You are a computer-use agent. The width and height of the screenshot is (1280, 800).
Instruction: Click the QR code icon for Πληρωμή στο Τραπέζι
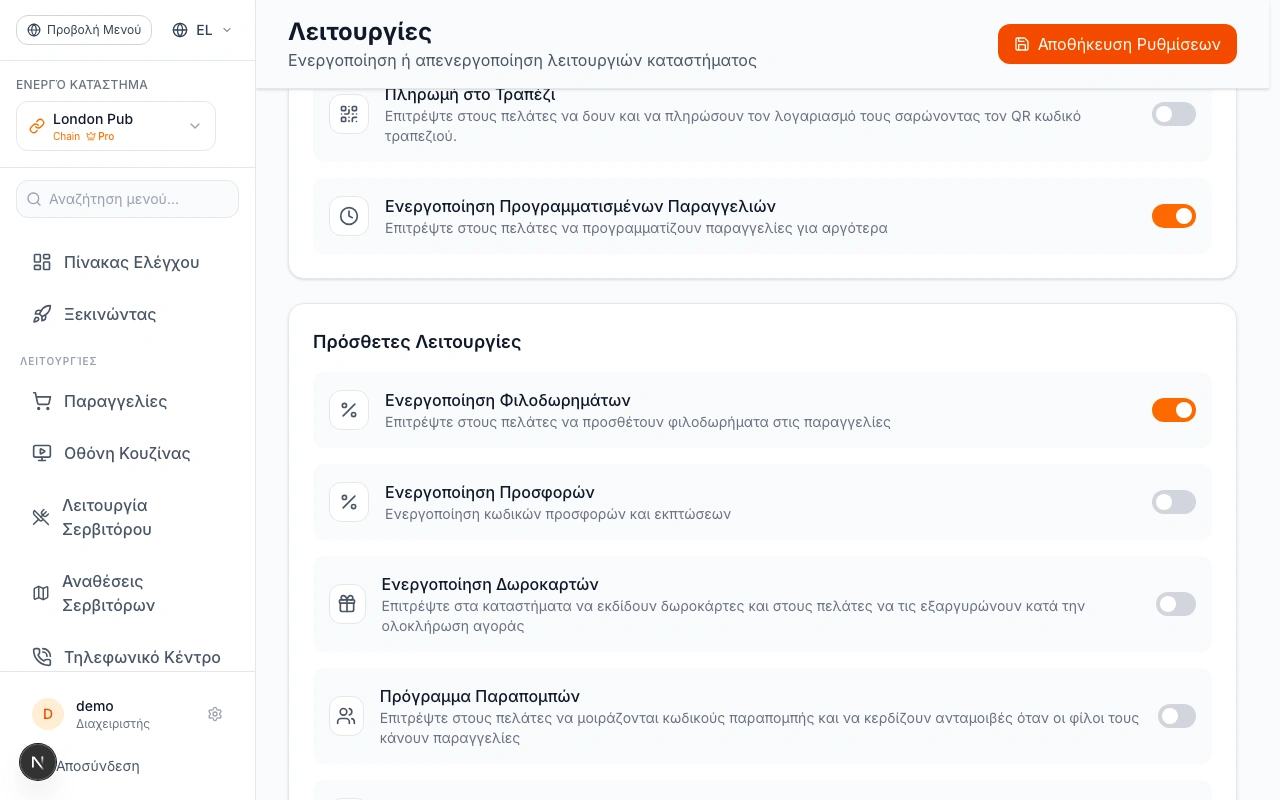(x=349, y=114)
